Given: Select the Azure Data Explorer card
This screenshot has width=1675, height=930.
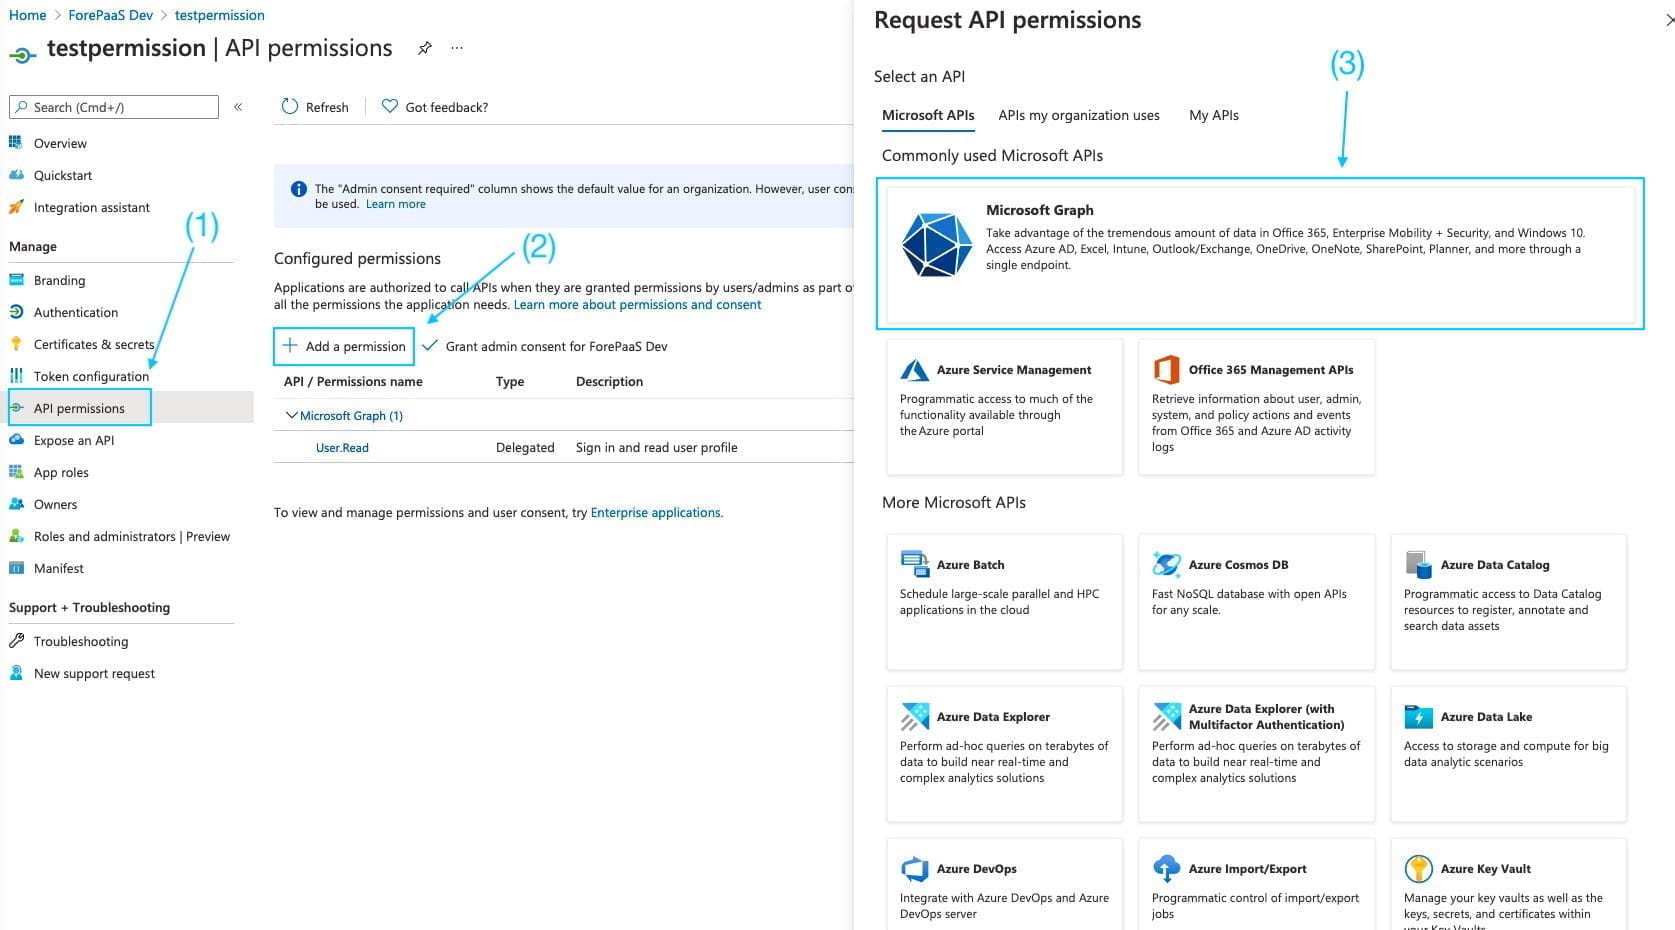Looking at the screenshot, I should pos(1004,753).
